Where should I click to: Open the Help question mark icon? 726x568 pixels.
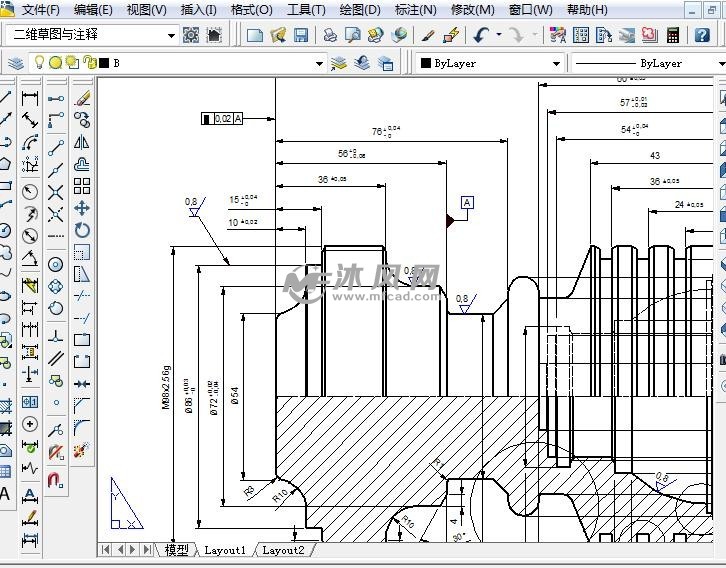point(702,35)
